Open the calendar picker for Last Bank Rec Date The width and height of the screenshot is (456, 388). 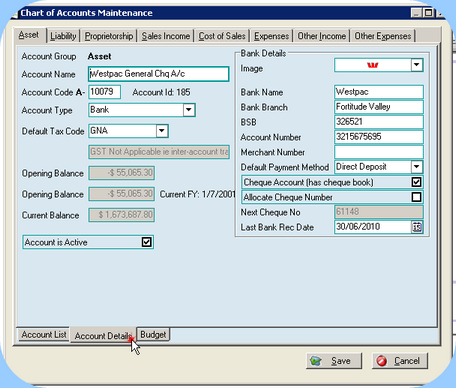click(x=417, y=227)
